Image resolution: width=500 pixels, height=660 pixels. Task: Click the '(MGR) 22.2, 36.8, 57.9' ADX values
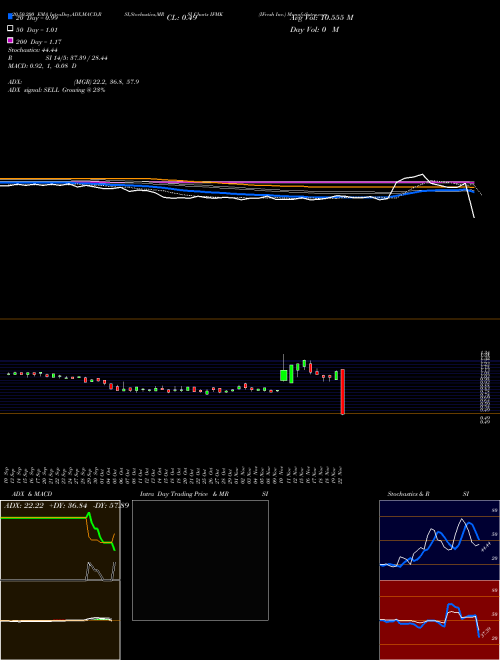pos(106,82)
